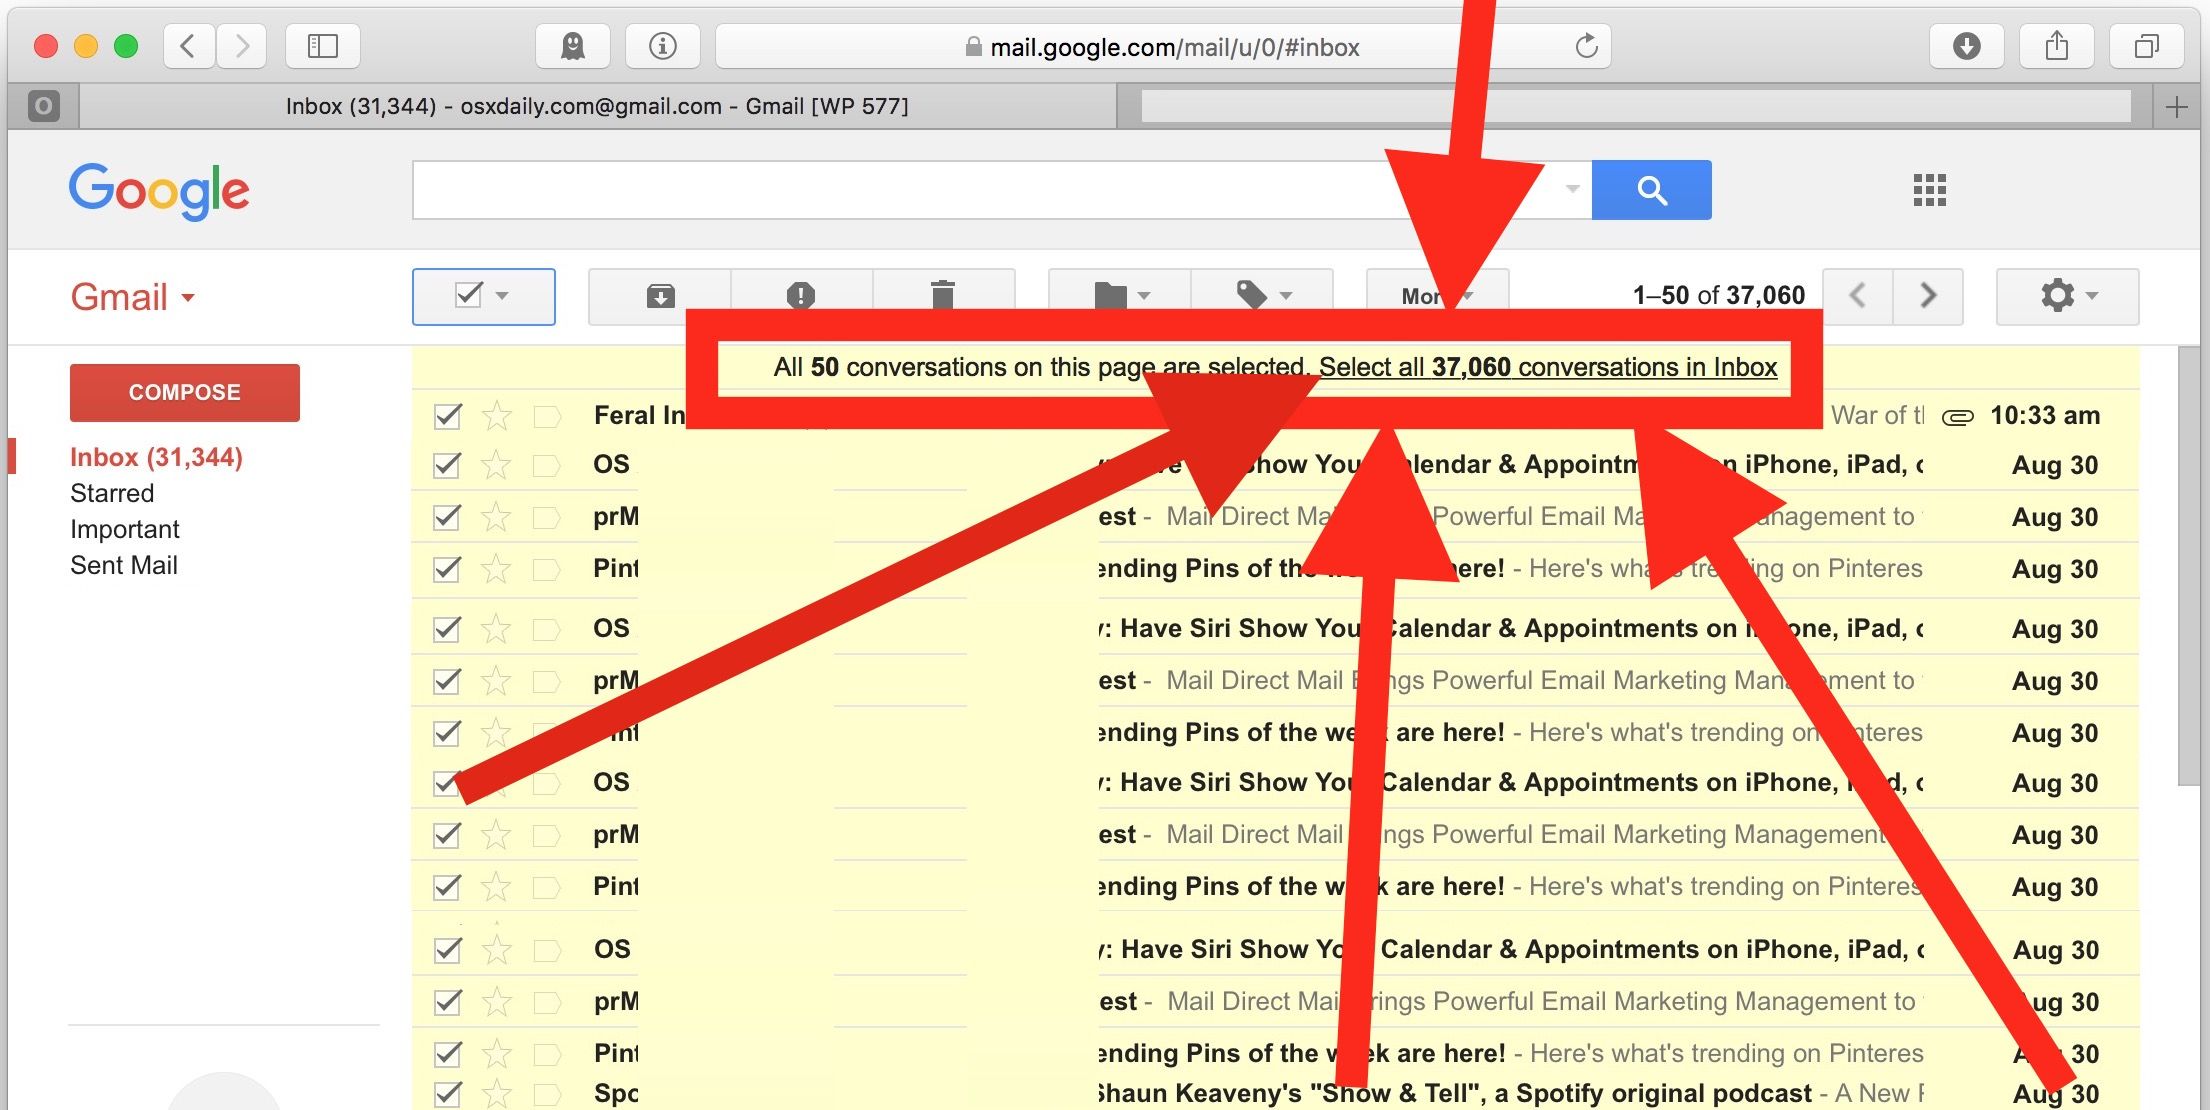Click the Archive icon in toolbar

658,294
